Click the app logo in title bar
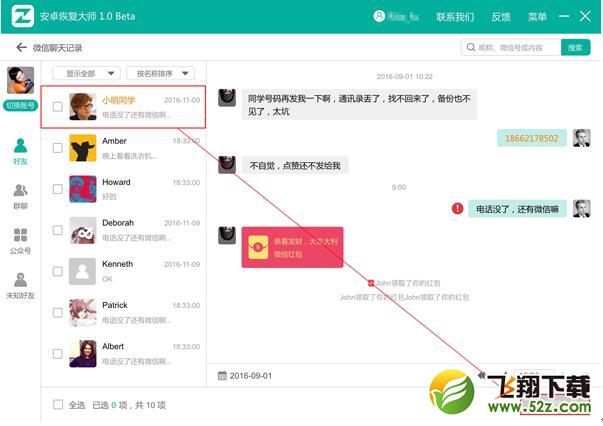This screenshot has width=603, height=426. (22, 16)
